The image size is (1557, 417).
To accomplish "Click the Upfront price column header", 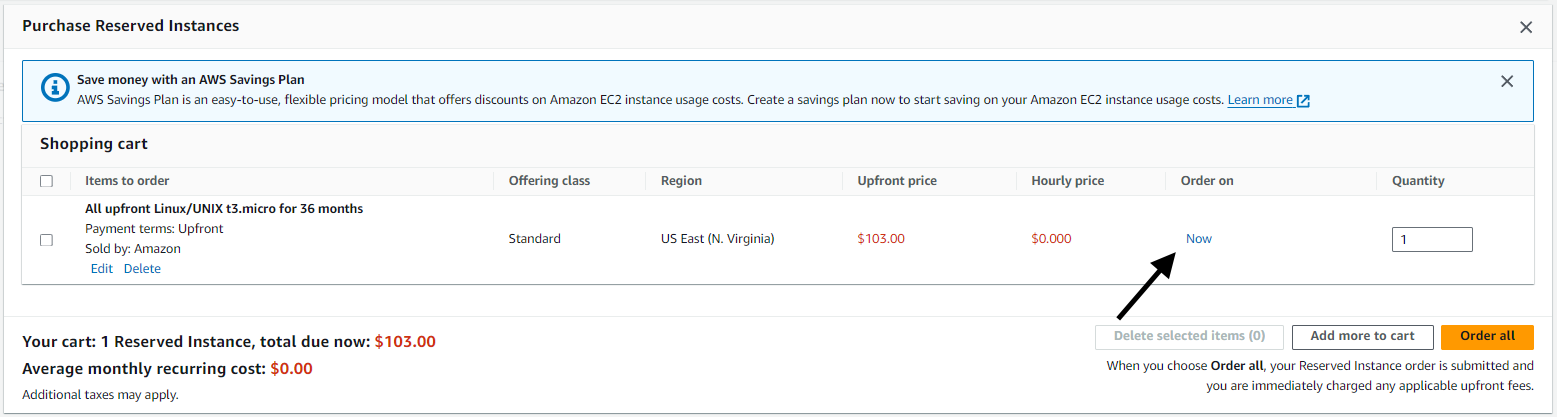I will 897,181.
